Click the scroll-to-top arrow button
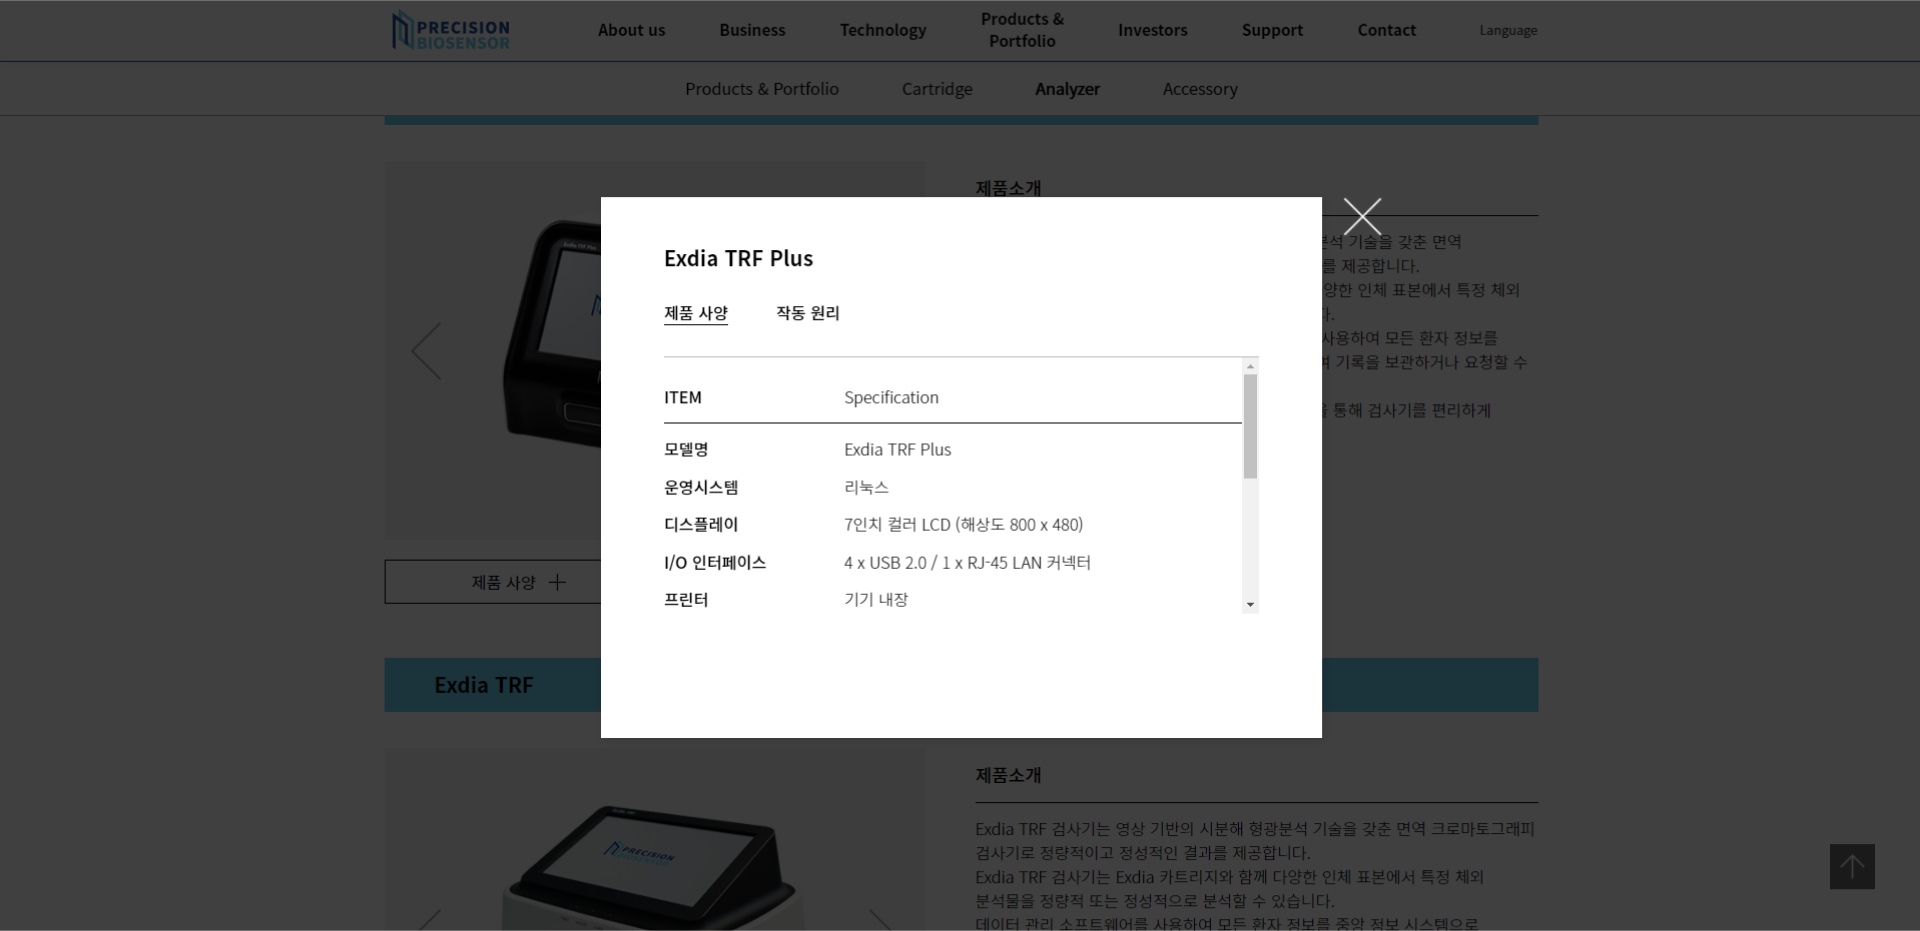 tap(1852, 866)
